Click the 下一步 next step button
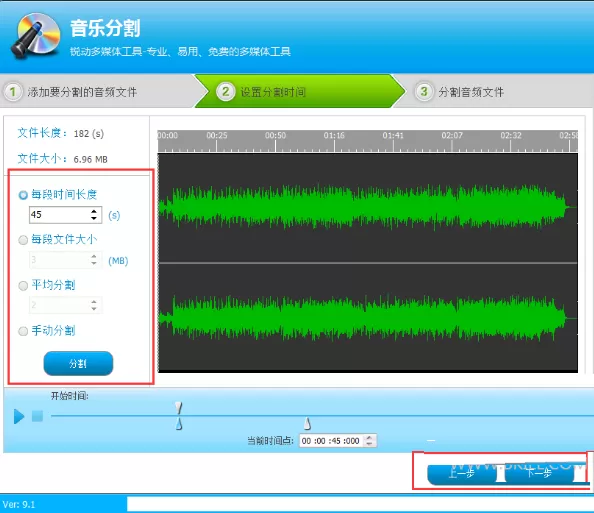594x513 pixels. tap(539, 474)
